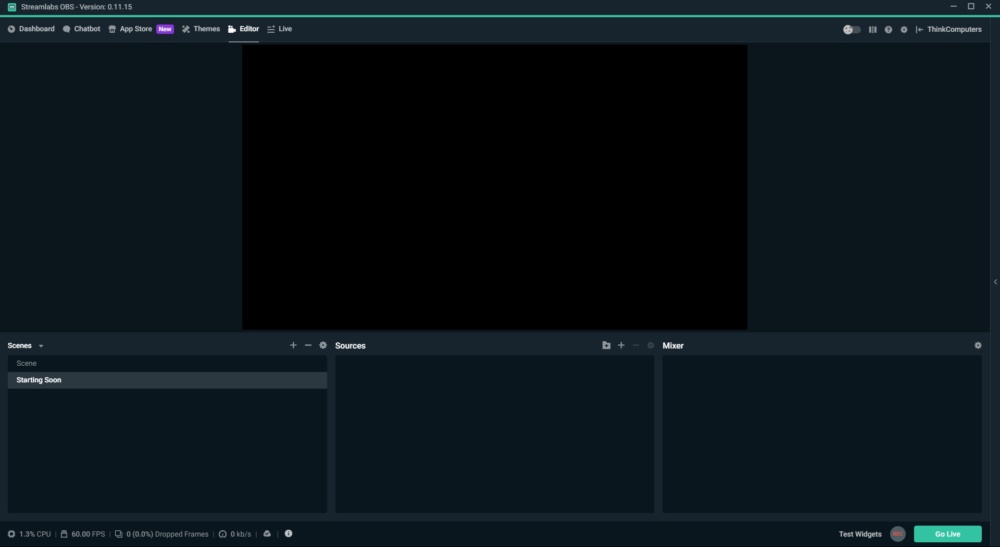
Task: Open the Dashboard tab
Action: 31,29
